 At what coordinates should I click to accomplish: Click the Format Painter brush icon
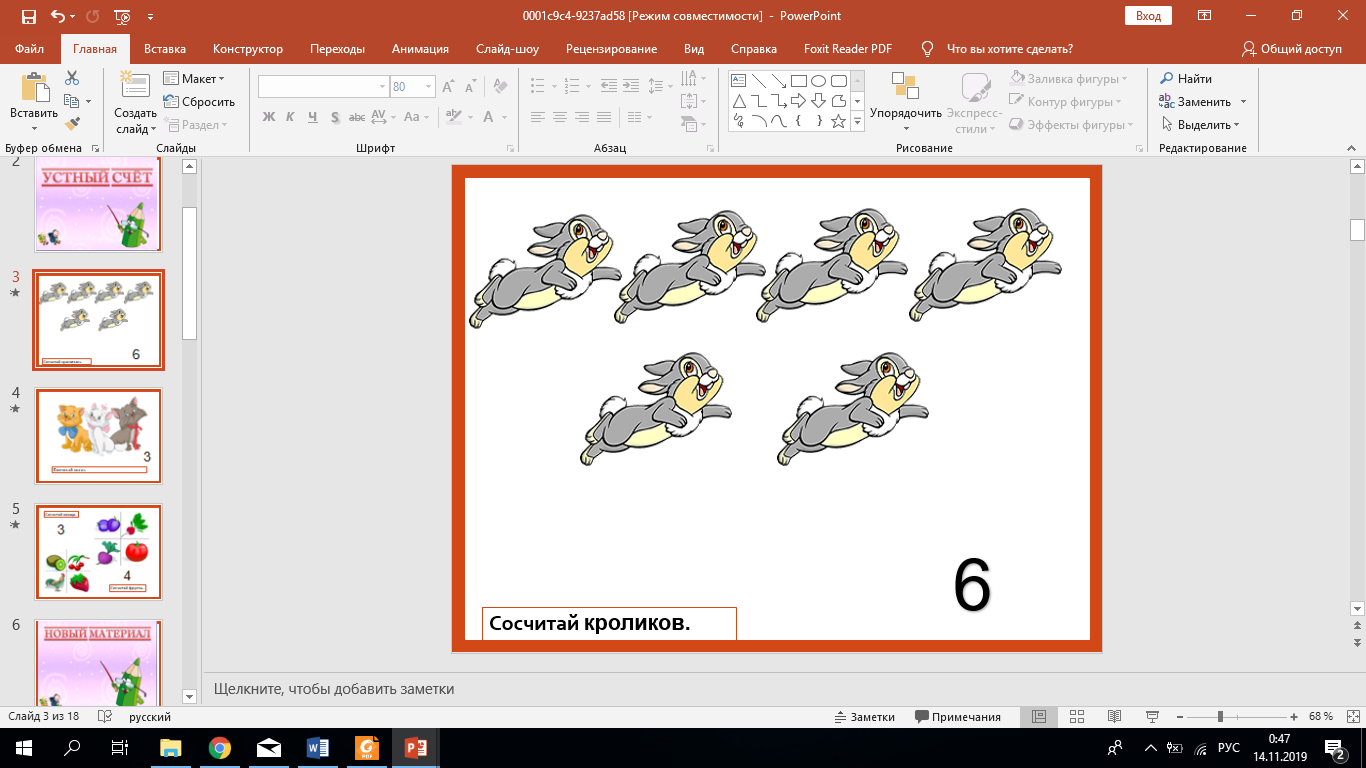pos(72,124)
